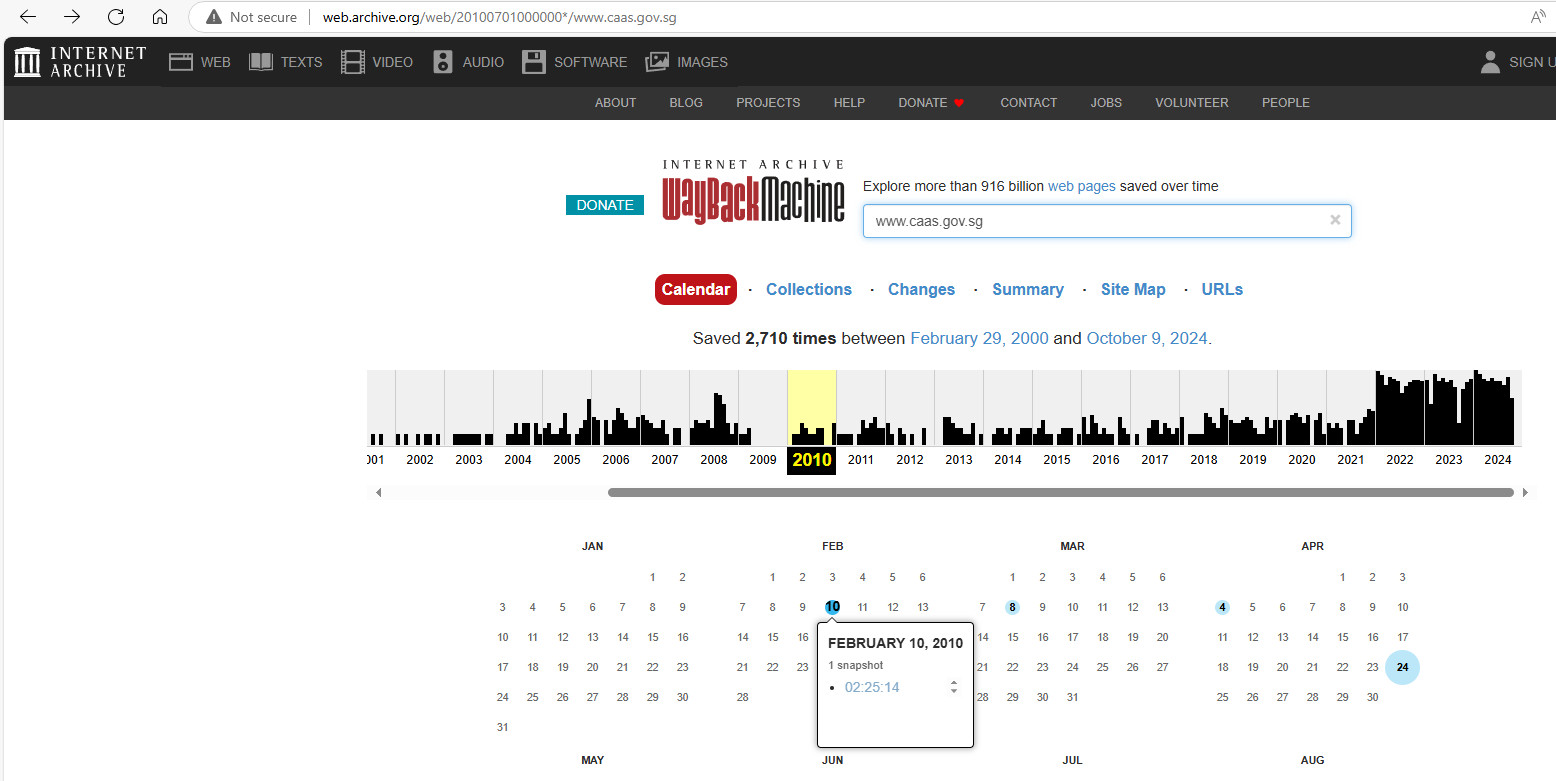The image size is (1556, 781).
Task: Select year 2022 on the timeline
Action: tap(1400, 460)
